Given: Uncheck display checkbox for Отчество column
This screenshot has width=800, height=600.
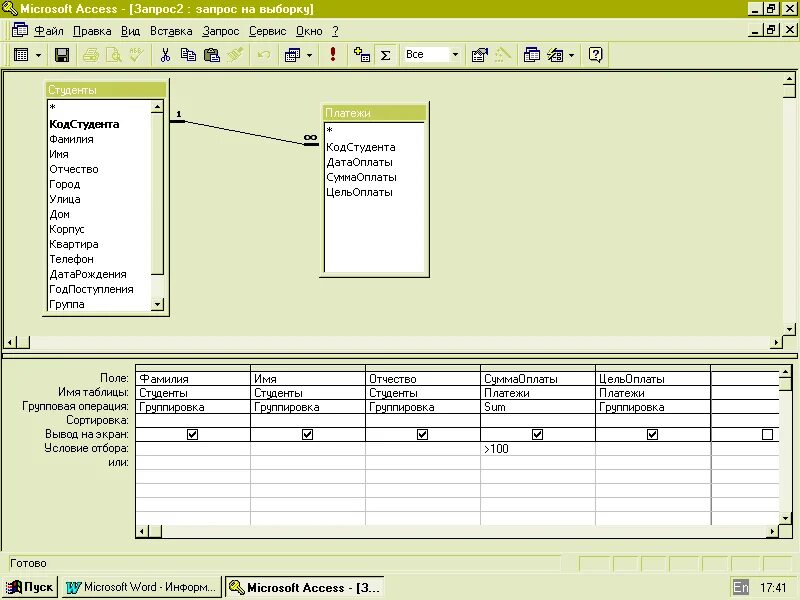Looking at the screenshot, I should (422, 434).
